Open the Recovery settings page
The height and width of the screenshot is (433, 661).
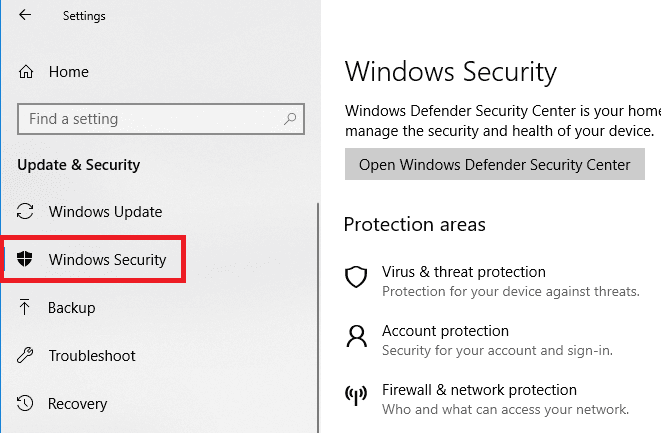(78, 404)
